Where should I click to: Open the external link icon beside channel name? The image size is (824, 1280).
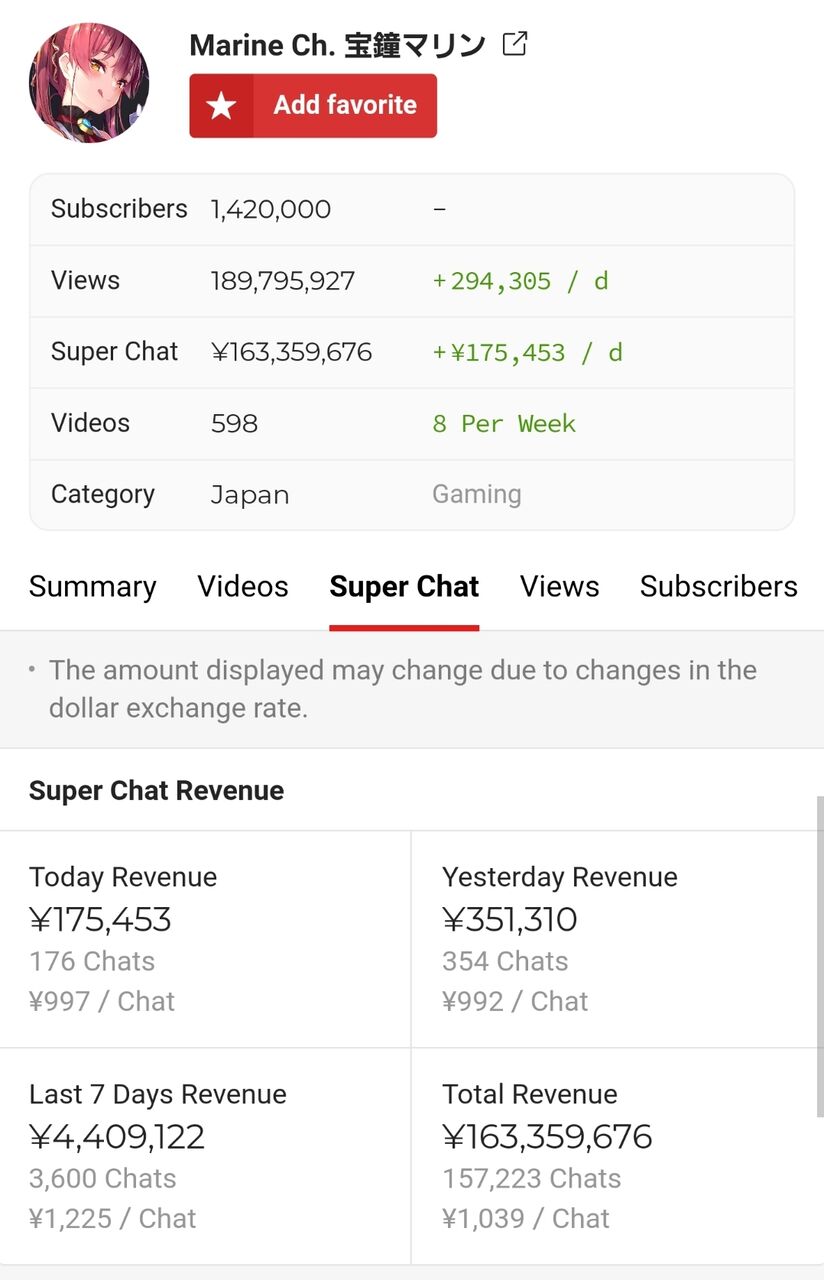pos(514,44)
